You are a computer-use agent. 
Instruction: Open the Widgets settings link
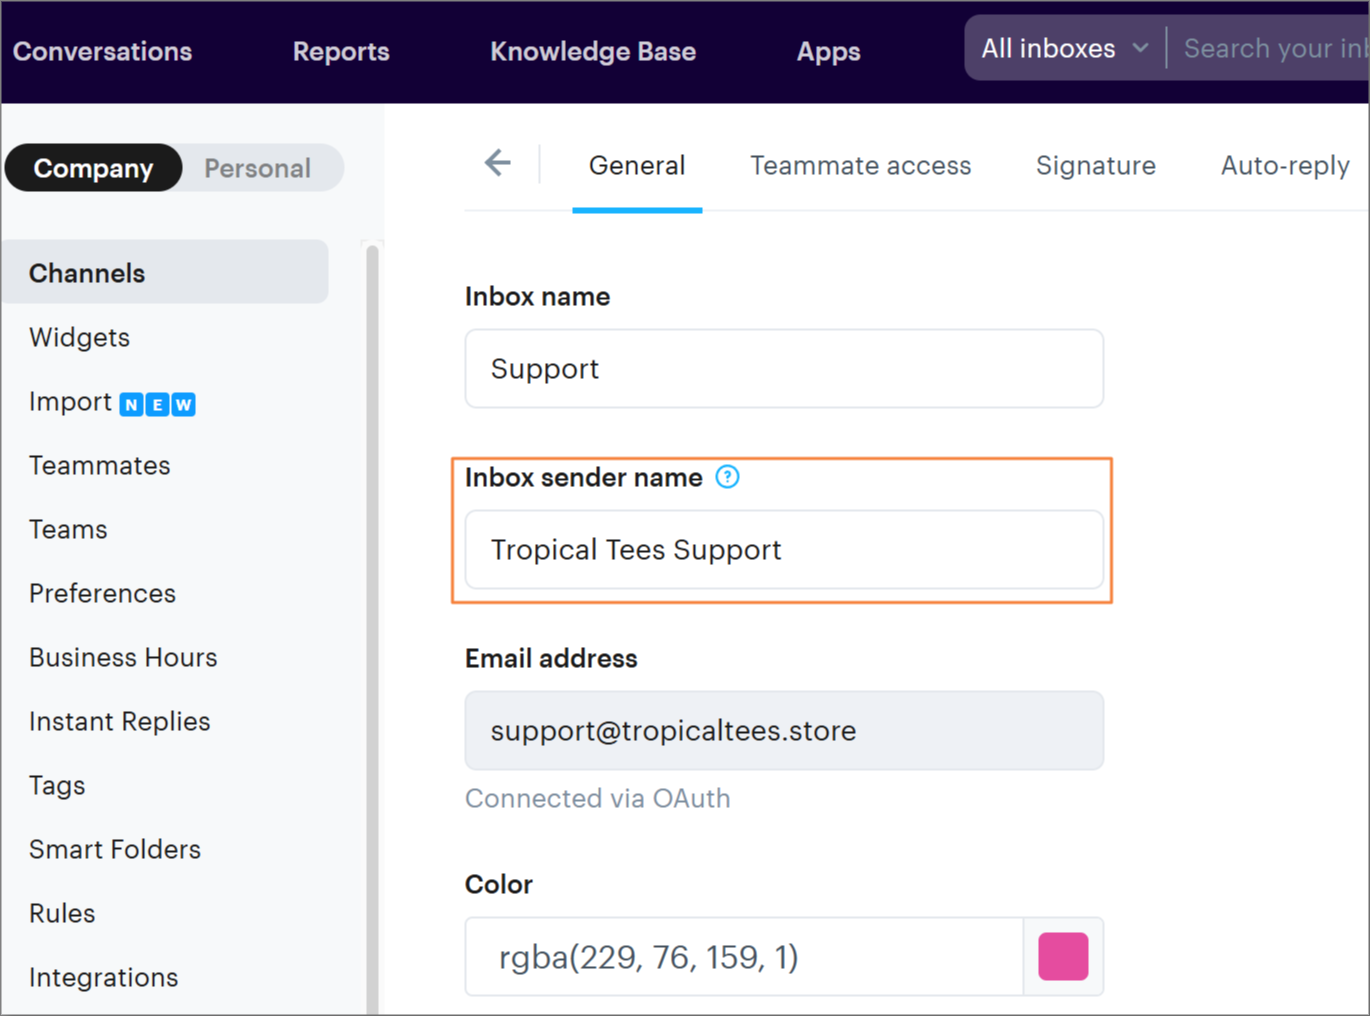[80, 338]
